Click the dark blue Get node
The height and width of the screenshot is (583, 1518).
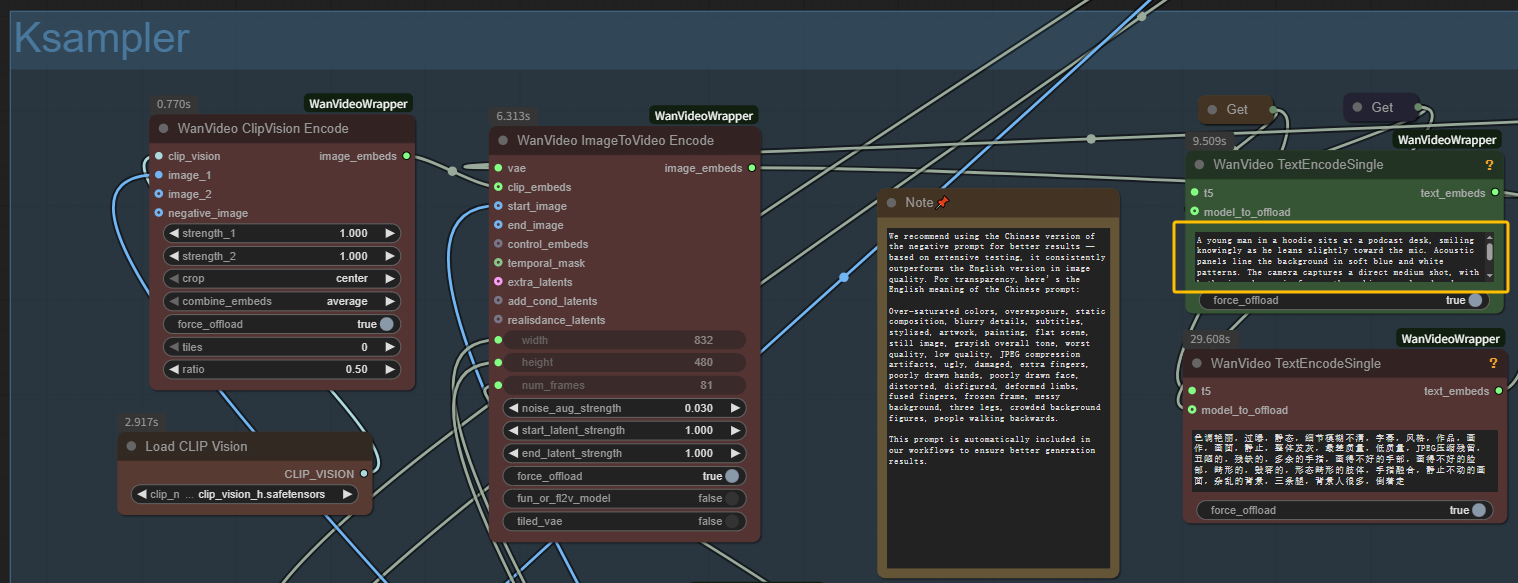tap(1381, 107)
